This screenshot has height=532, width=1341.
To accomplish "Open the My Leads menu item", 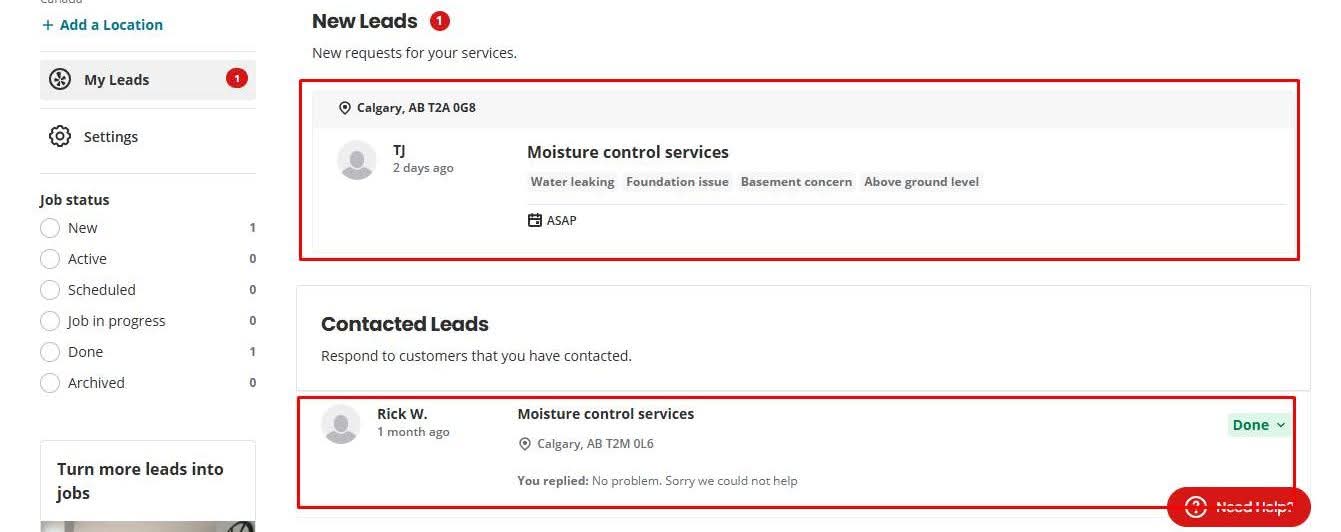I will [x=148, y=80].
